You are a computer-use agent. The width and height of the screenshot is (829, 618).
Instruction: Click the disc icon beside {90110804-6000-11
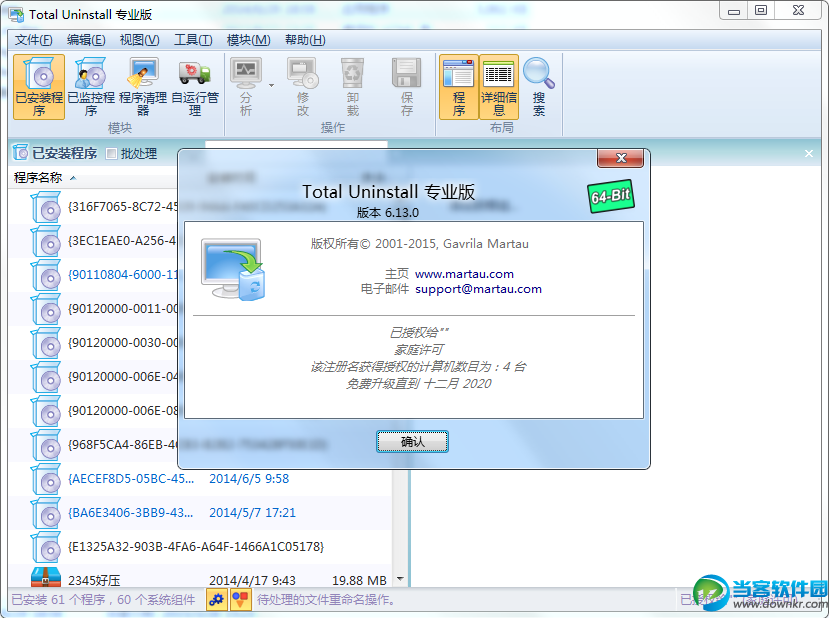coord(46,275)
